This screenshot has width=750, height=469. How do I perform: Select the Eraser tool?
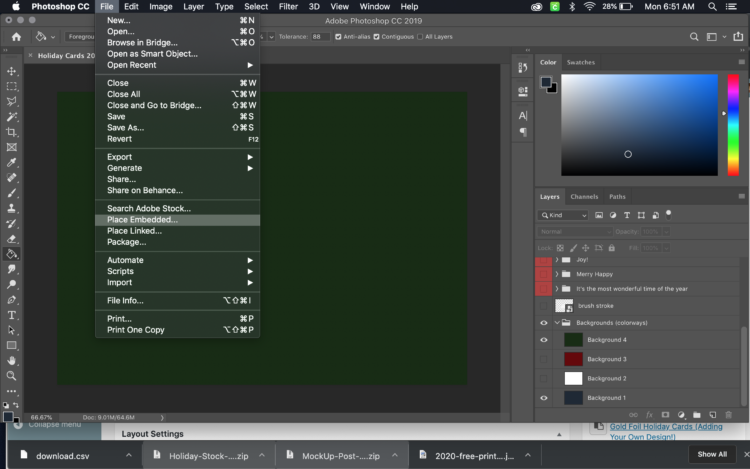11,239
